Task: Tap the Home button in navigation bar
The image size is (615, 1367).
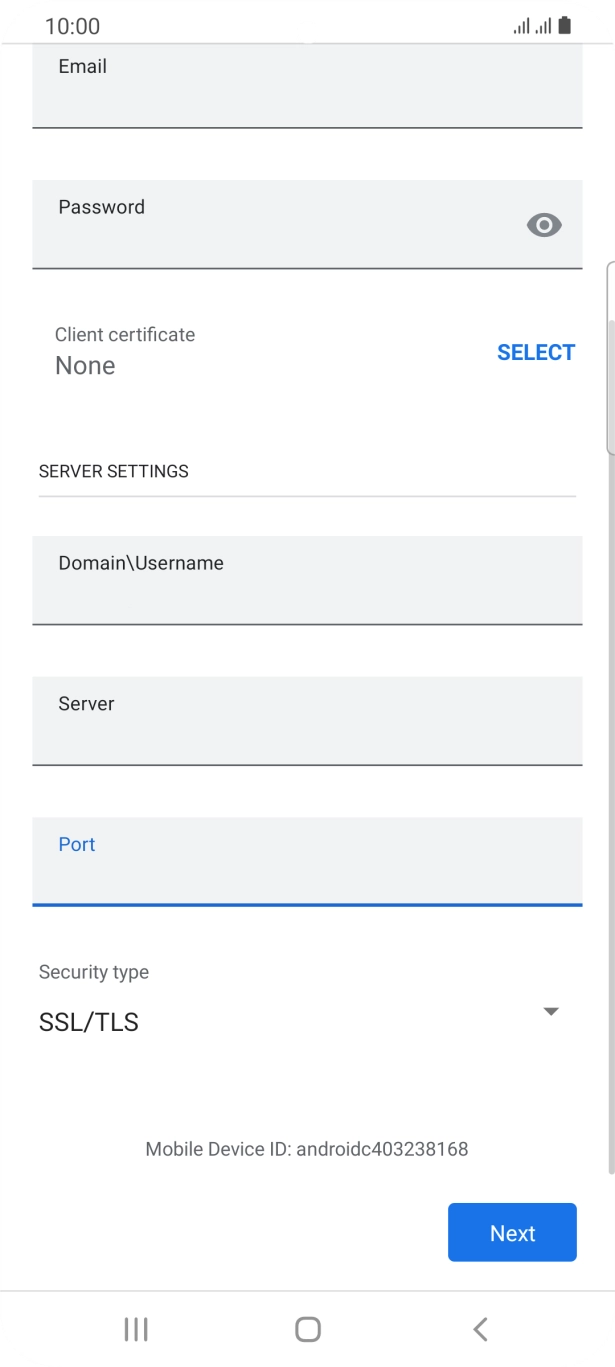Action: point(307,1329)
